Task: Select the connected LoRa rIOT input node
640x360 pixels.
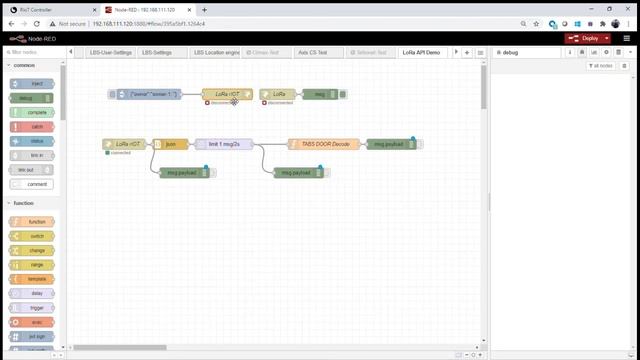Action: [124, 144]
